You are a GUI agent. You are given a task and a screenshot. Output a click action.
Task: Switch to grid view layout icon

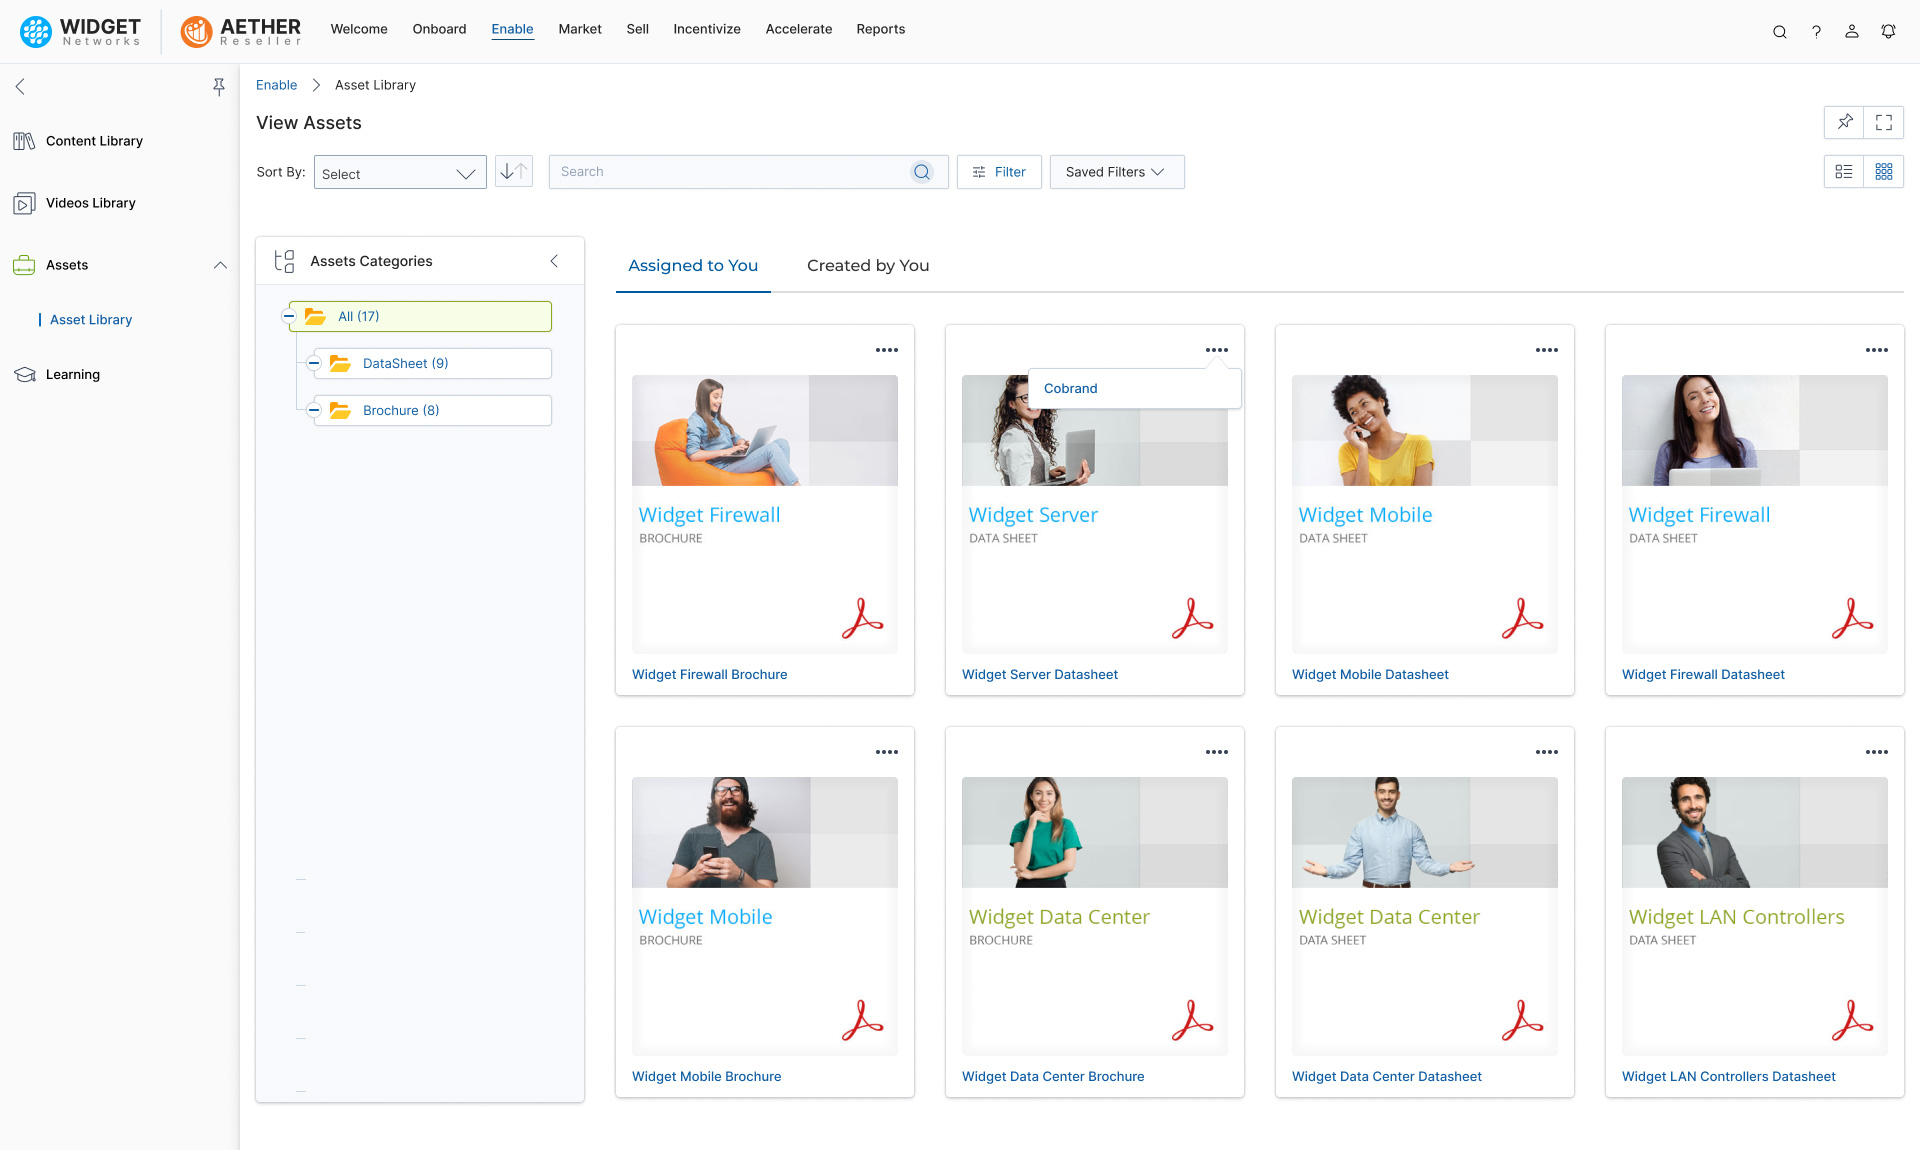pyautogui.click(x=1884, y=172)
